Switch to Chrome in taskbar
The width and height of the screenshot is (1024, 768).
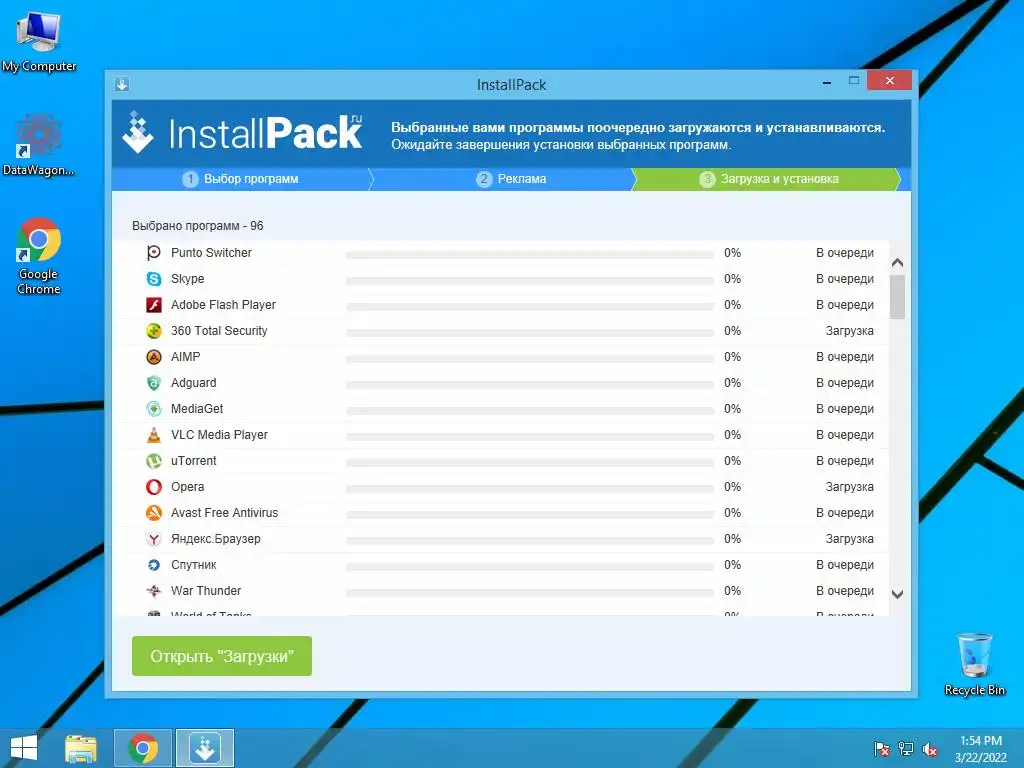(x=143, y=748)
